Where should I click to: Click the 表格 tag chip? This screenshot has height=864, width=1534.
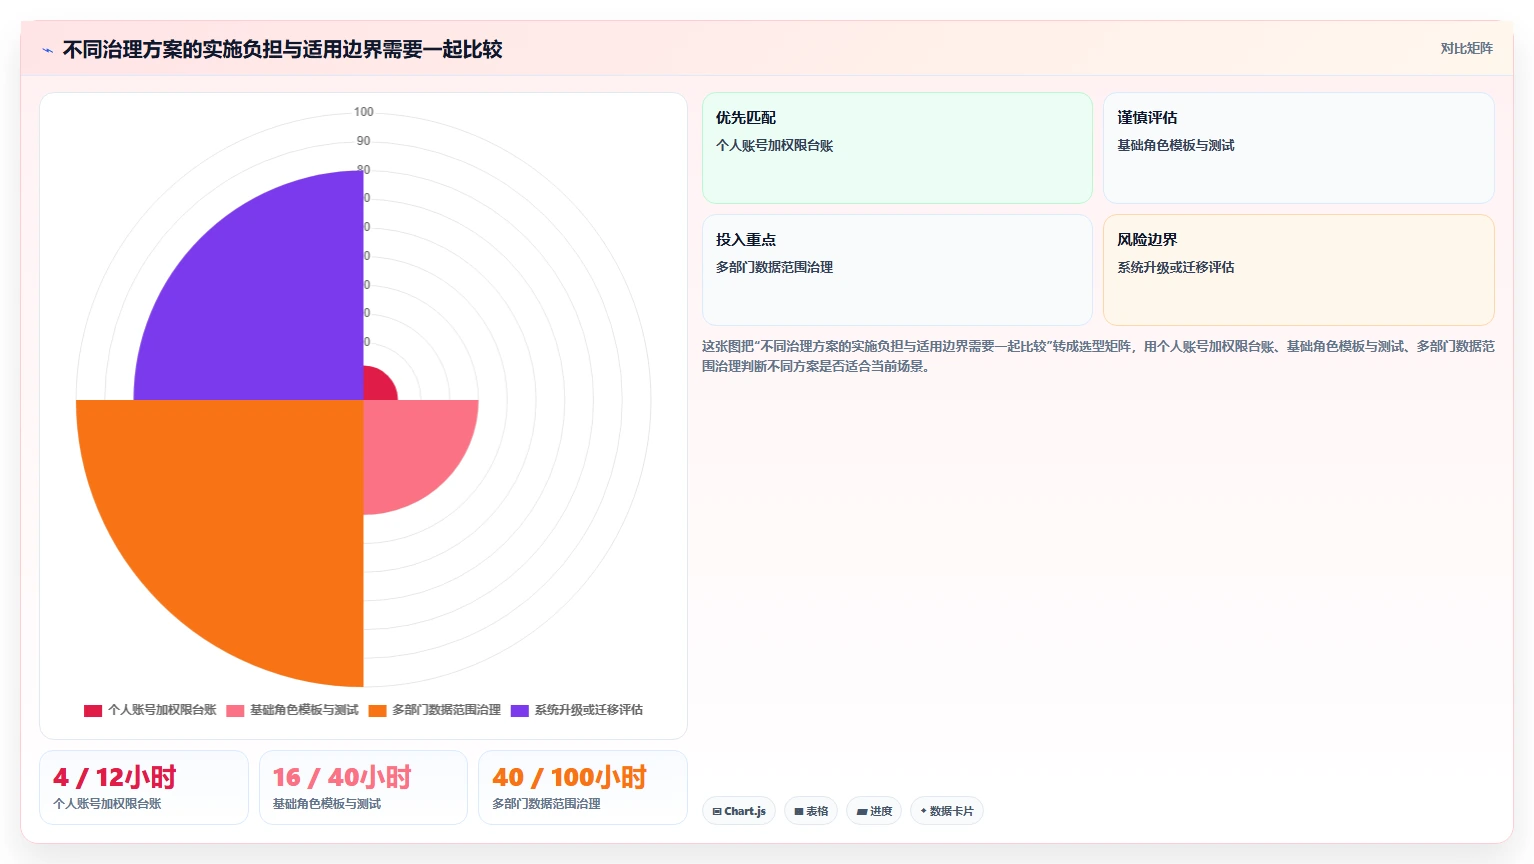click(x=811, y=811)
